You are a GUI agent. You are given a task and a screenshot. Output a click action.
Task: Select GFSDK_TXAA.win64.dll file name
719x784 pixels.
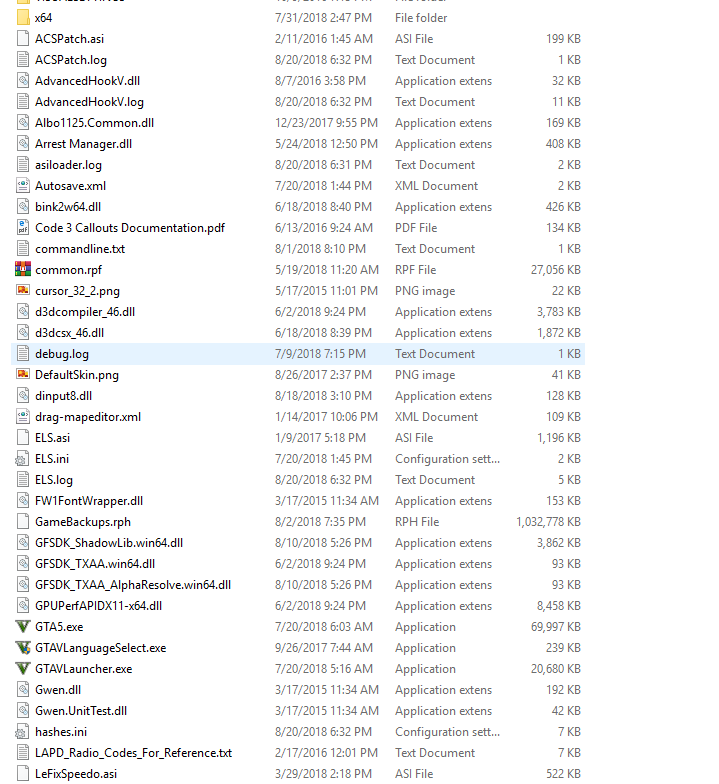coord(95,564)
